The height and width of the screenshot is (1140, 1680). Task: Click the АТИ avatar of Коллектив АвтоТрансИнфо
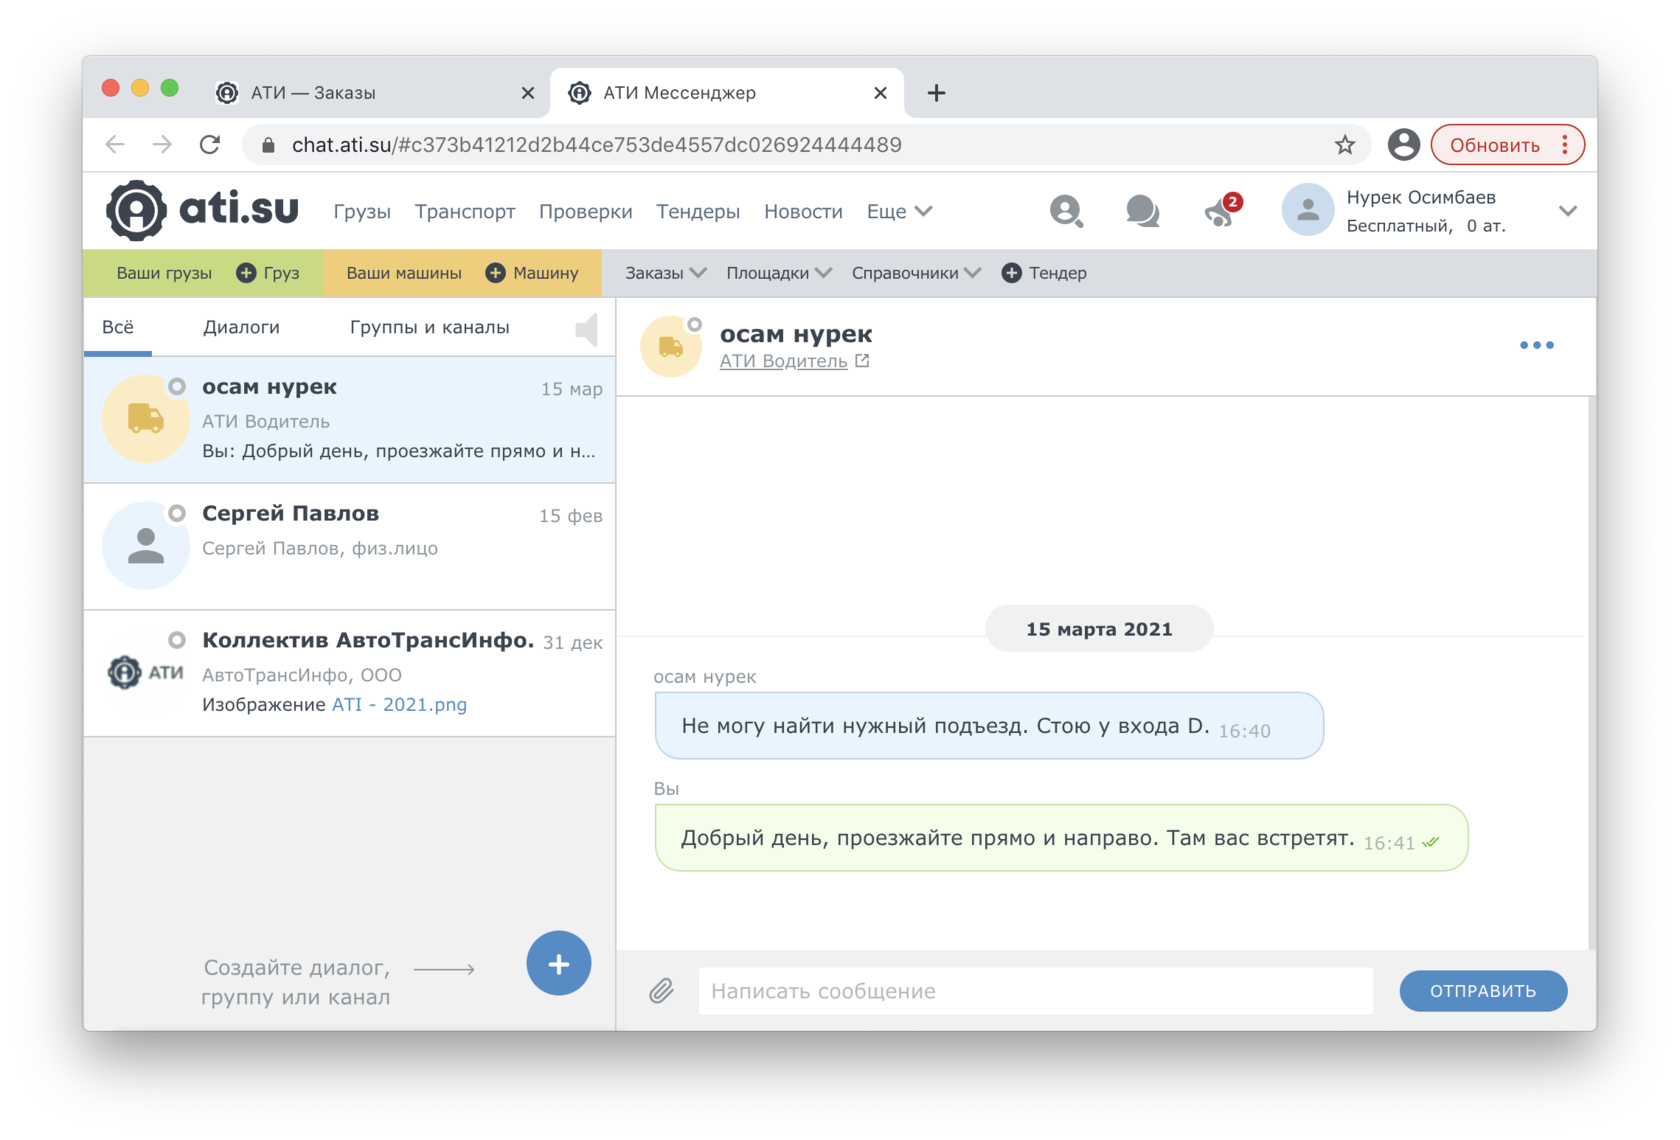pyautogui.click(x=146, y=672)
